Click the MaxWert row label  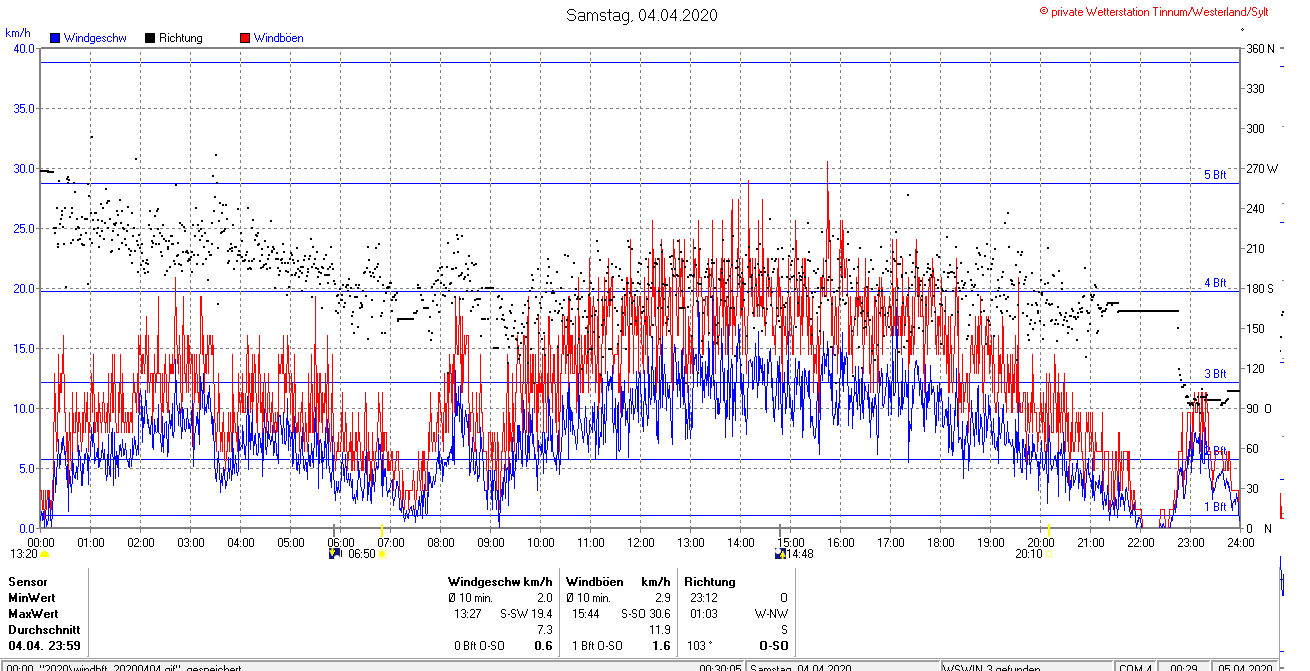32,613
